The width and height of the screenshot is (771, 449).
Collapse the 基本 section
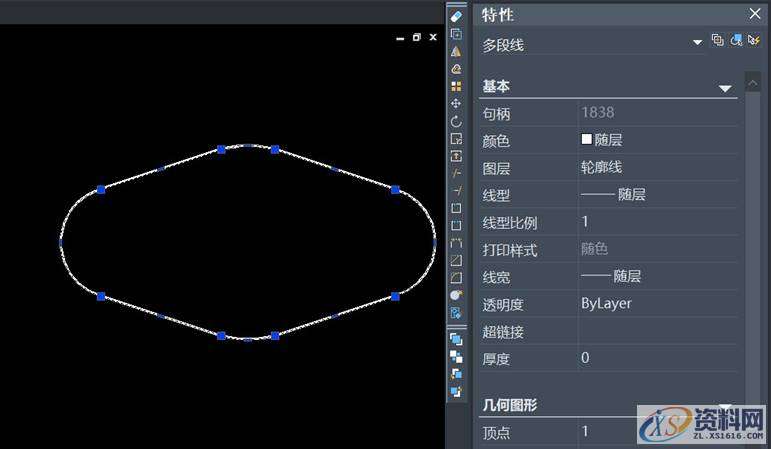(725, 89)
